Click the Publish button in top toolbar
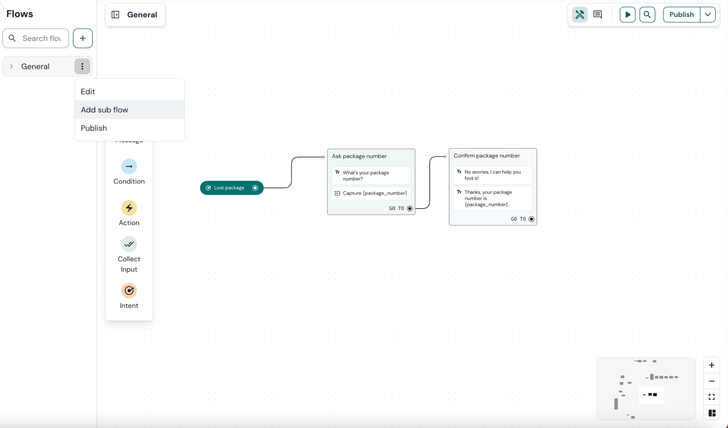 pos(681,15)
